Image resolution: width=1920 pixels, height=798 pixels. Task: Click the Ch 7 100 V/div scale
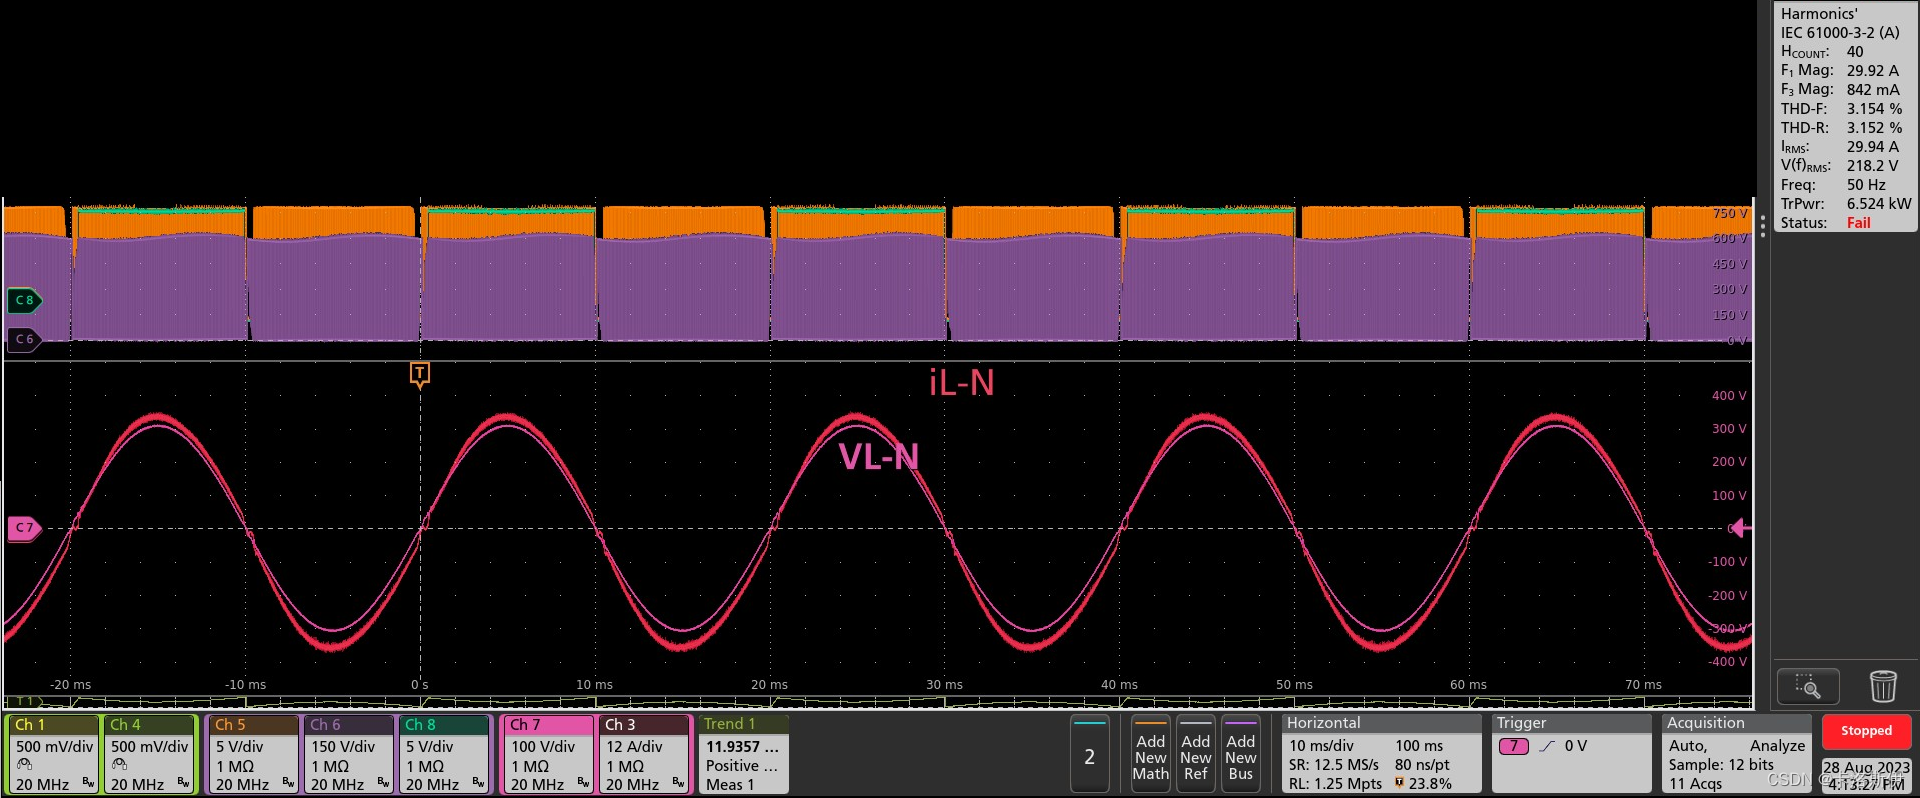click(x=542, y=747)
